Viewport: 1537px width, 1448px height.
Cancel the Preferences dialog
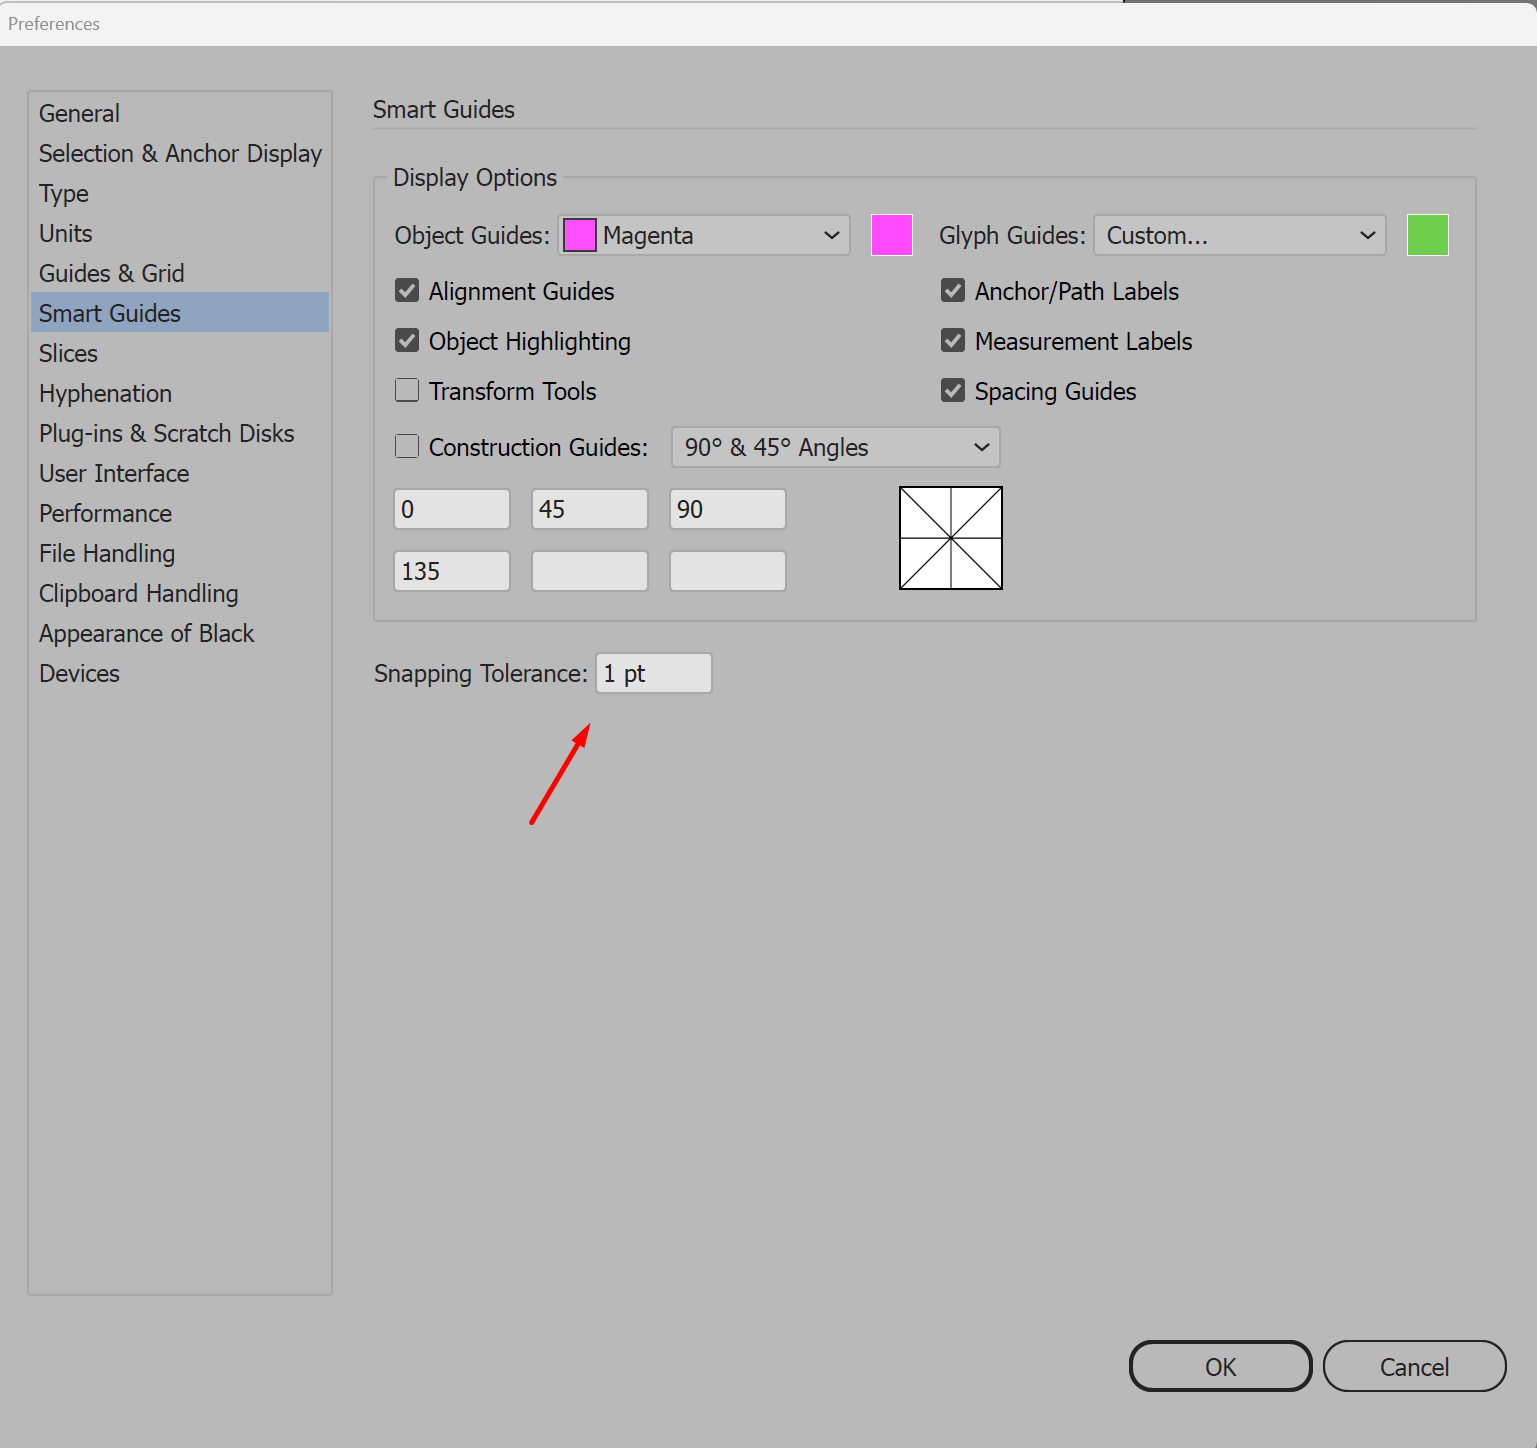(x=1415, y=1366)
